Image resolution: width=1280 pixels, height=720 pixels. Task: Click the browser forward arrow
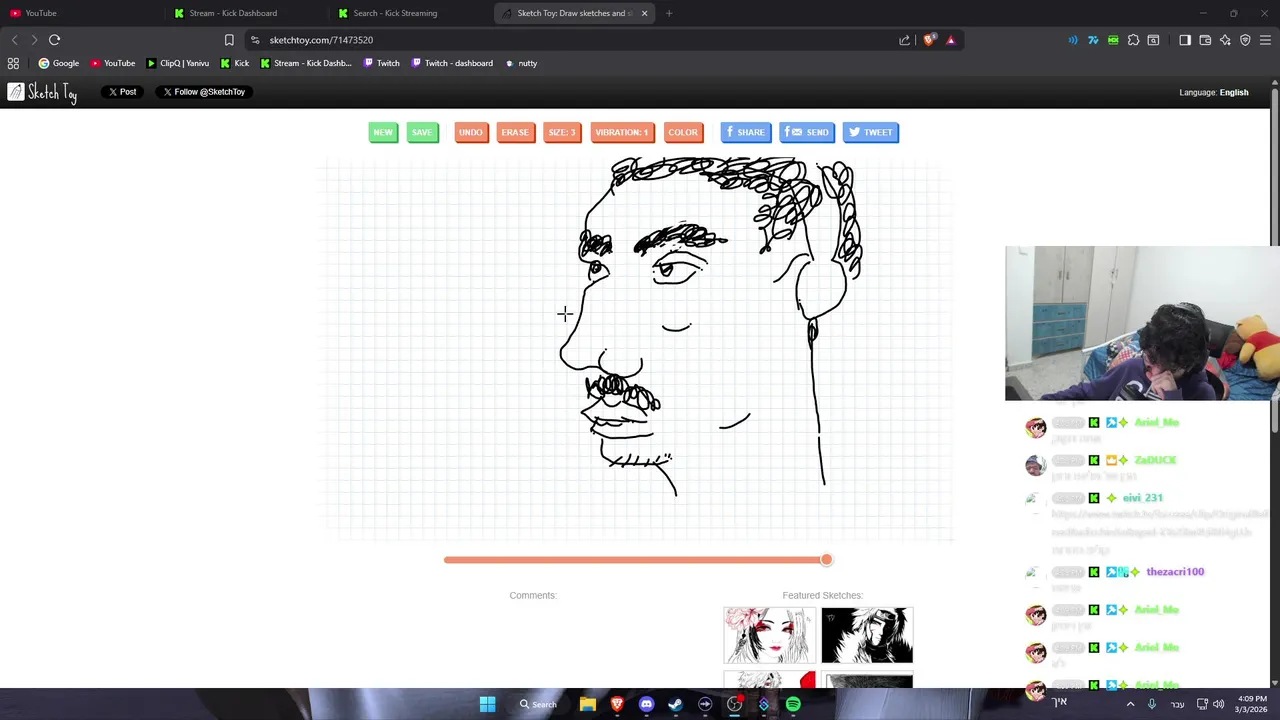[x=34, y=40]
